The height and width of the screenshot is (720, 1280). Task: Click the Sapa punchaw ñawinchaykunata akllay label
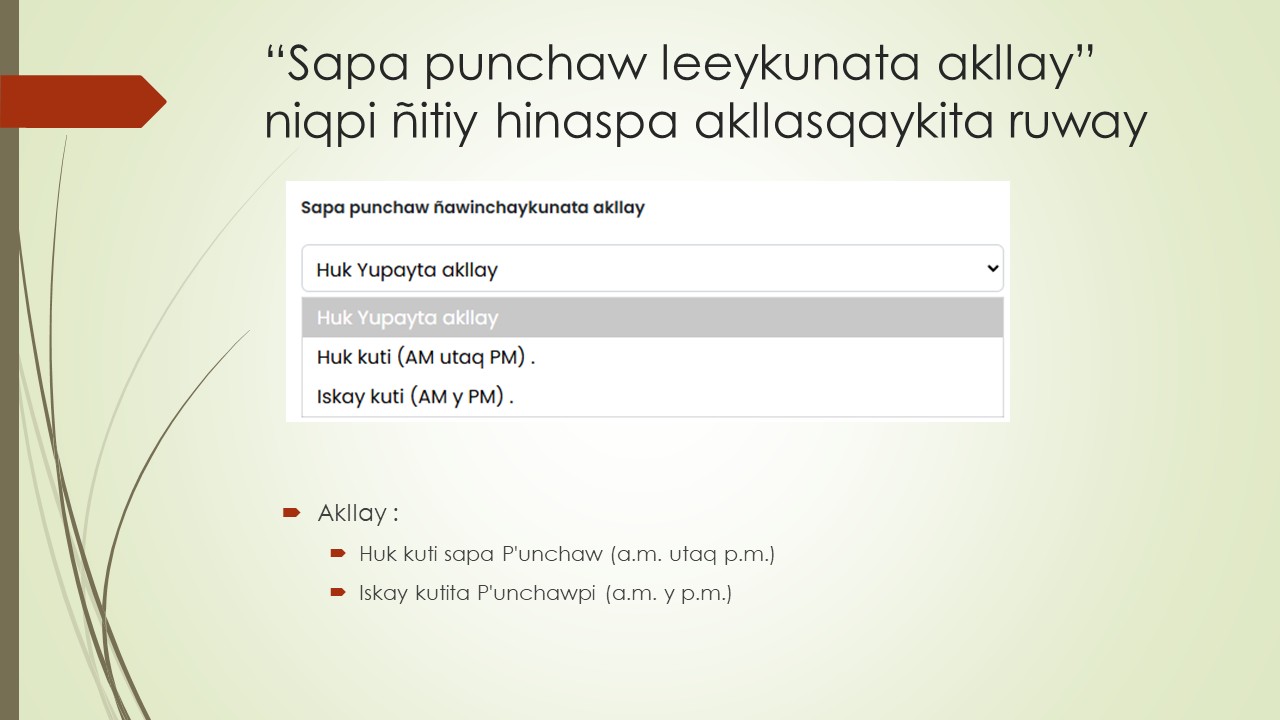tap(473, 207)
